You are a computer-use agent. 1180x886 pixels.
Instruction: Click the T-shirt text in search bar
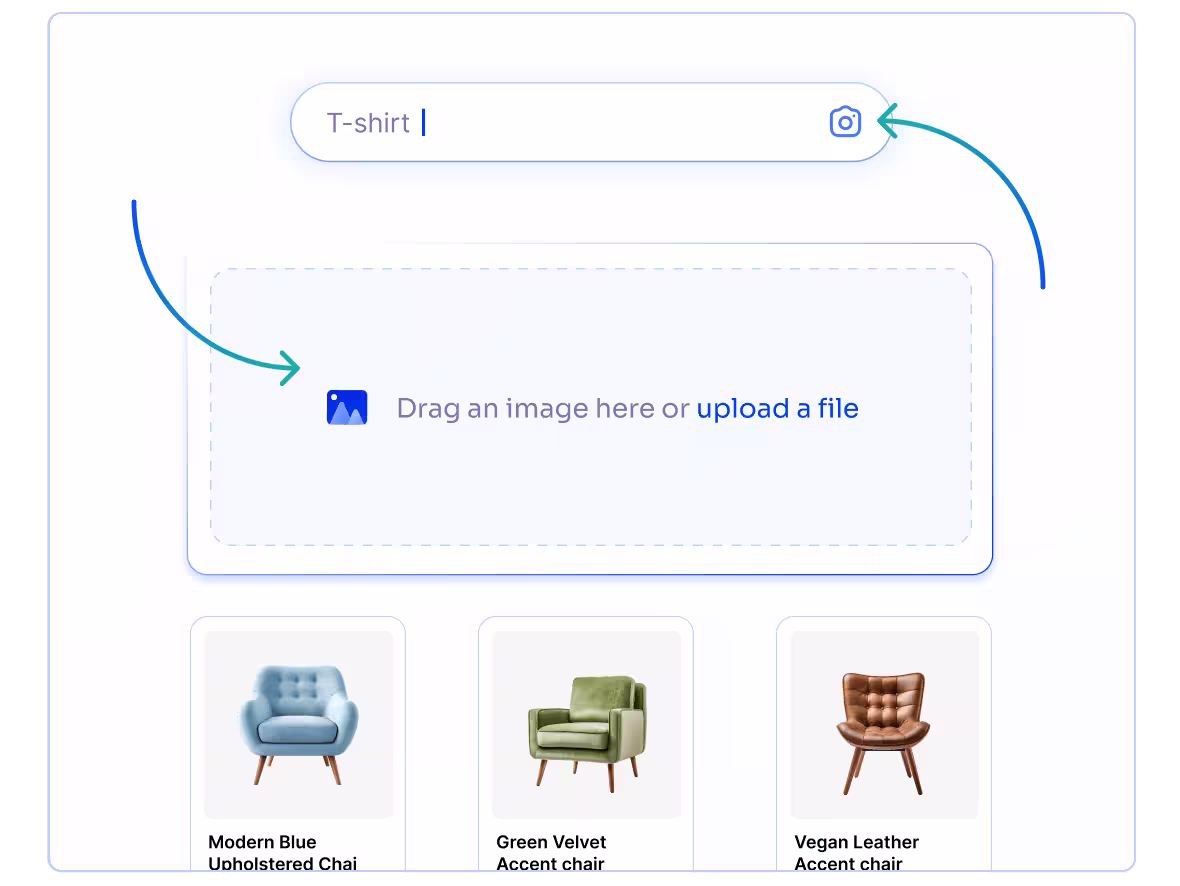(x=368, y=123)
